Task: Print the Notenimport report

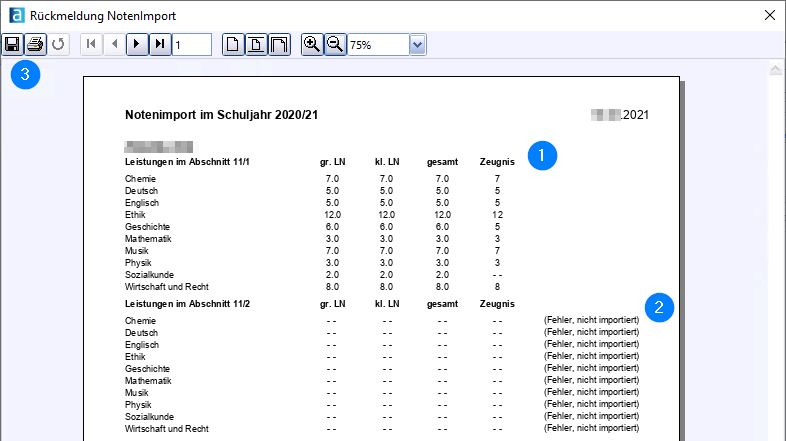Action: (x=35, y=45)
